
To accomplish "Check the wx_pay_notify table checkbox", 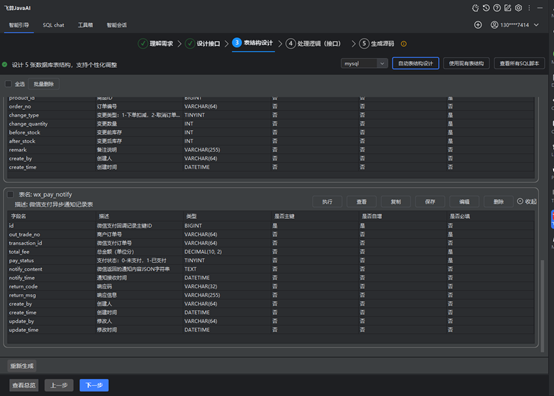I will point(11,194).
